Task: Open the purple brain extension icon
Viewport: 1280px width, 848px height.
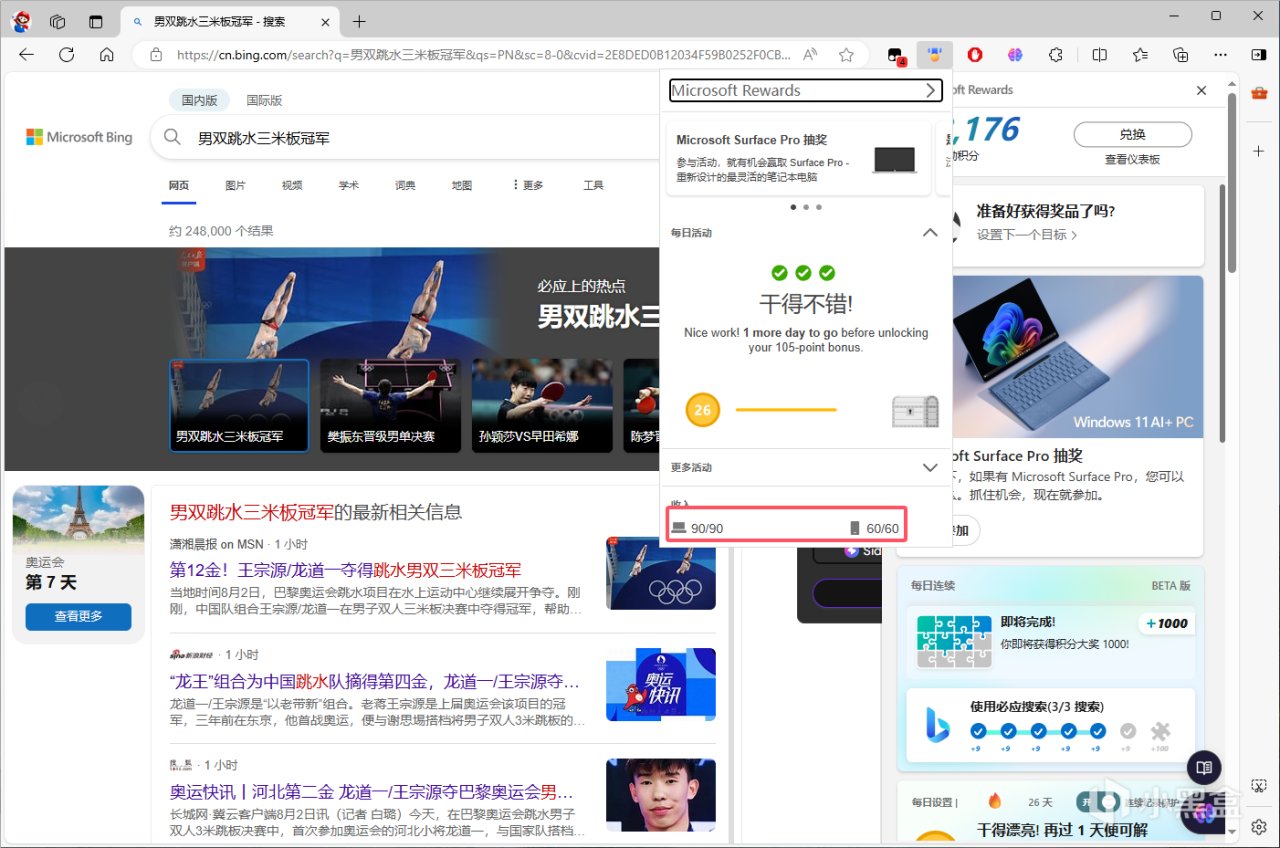Action: 1015,55
